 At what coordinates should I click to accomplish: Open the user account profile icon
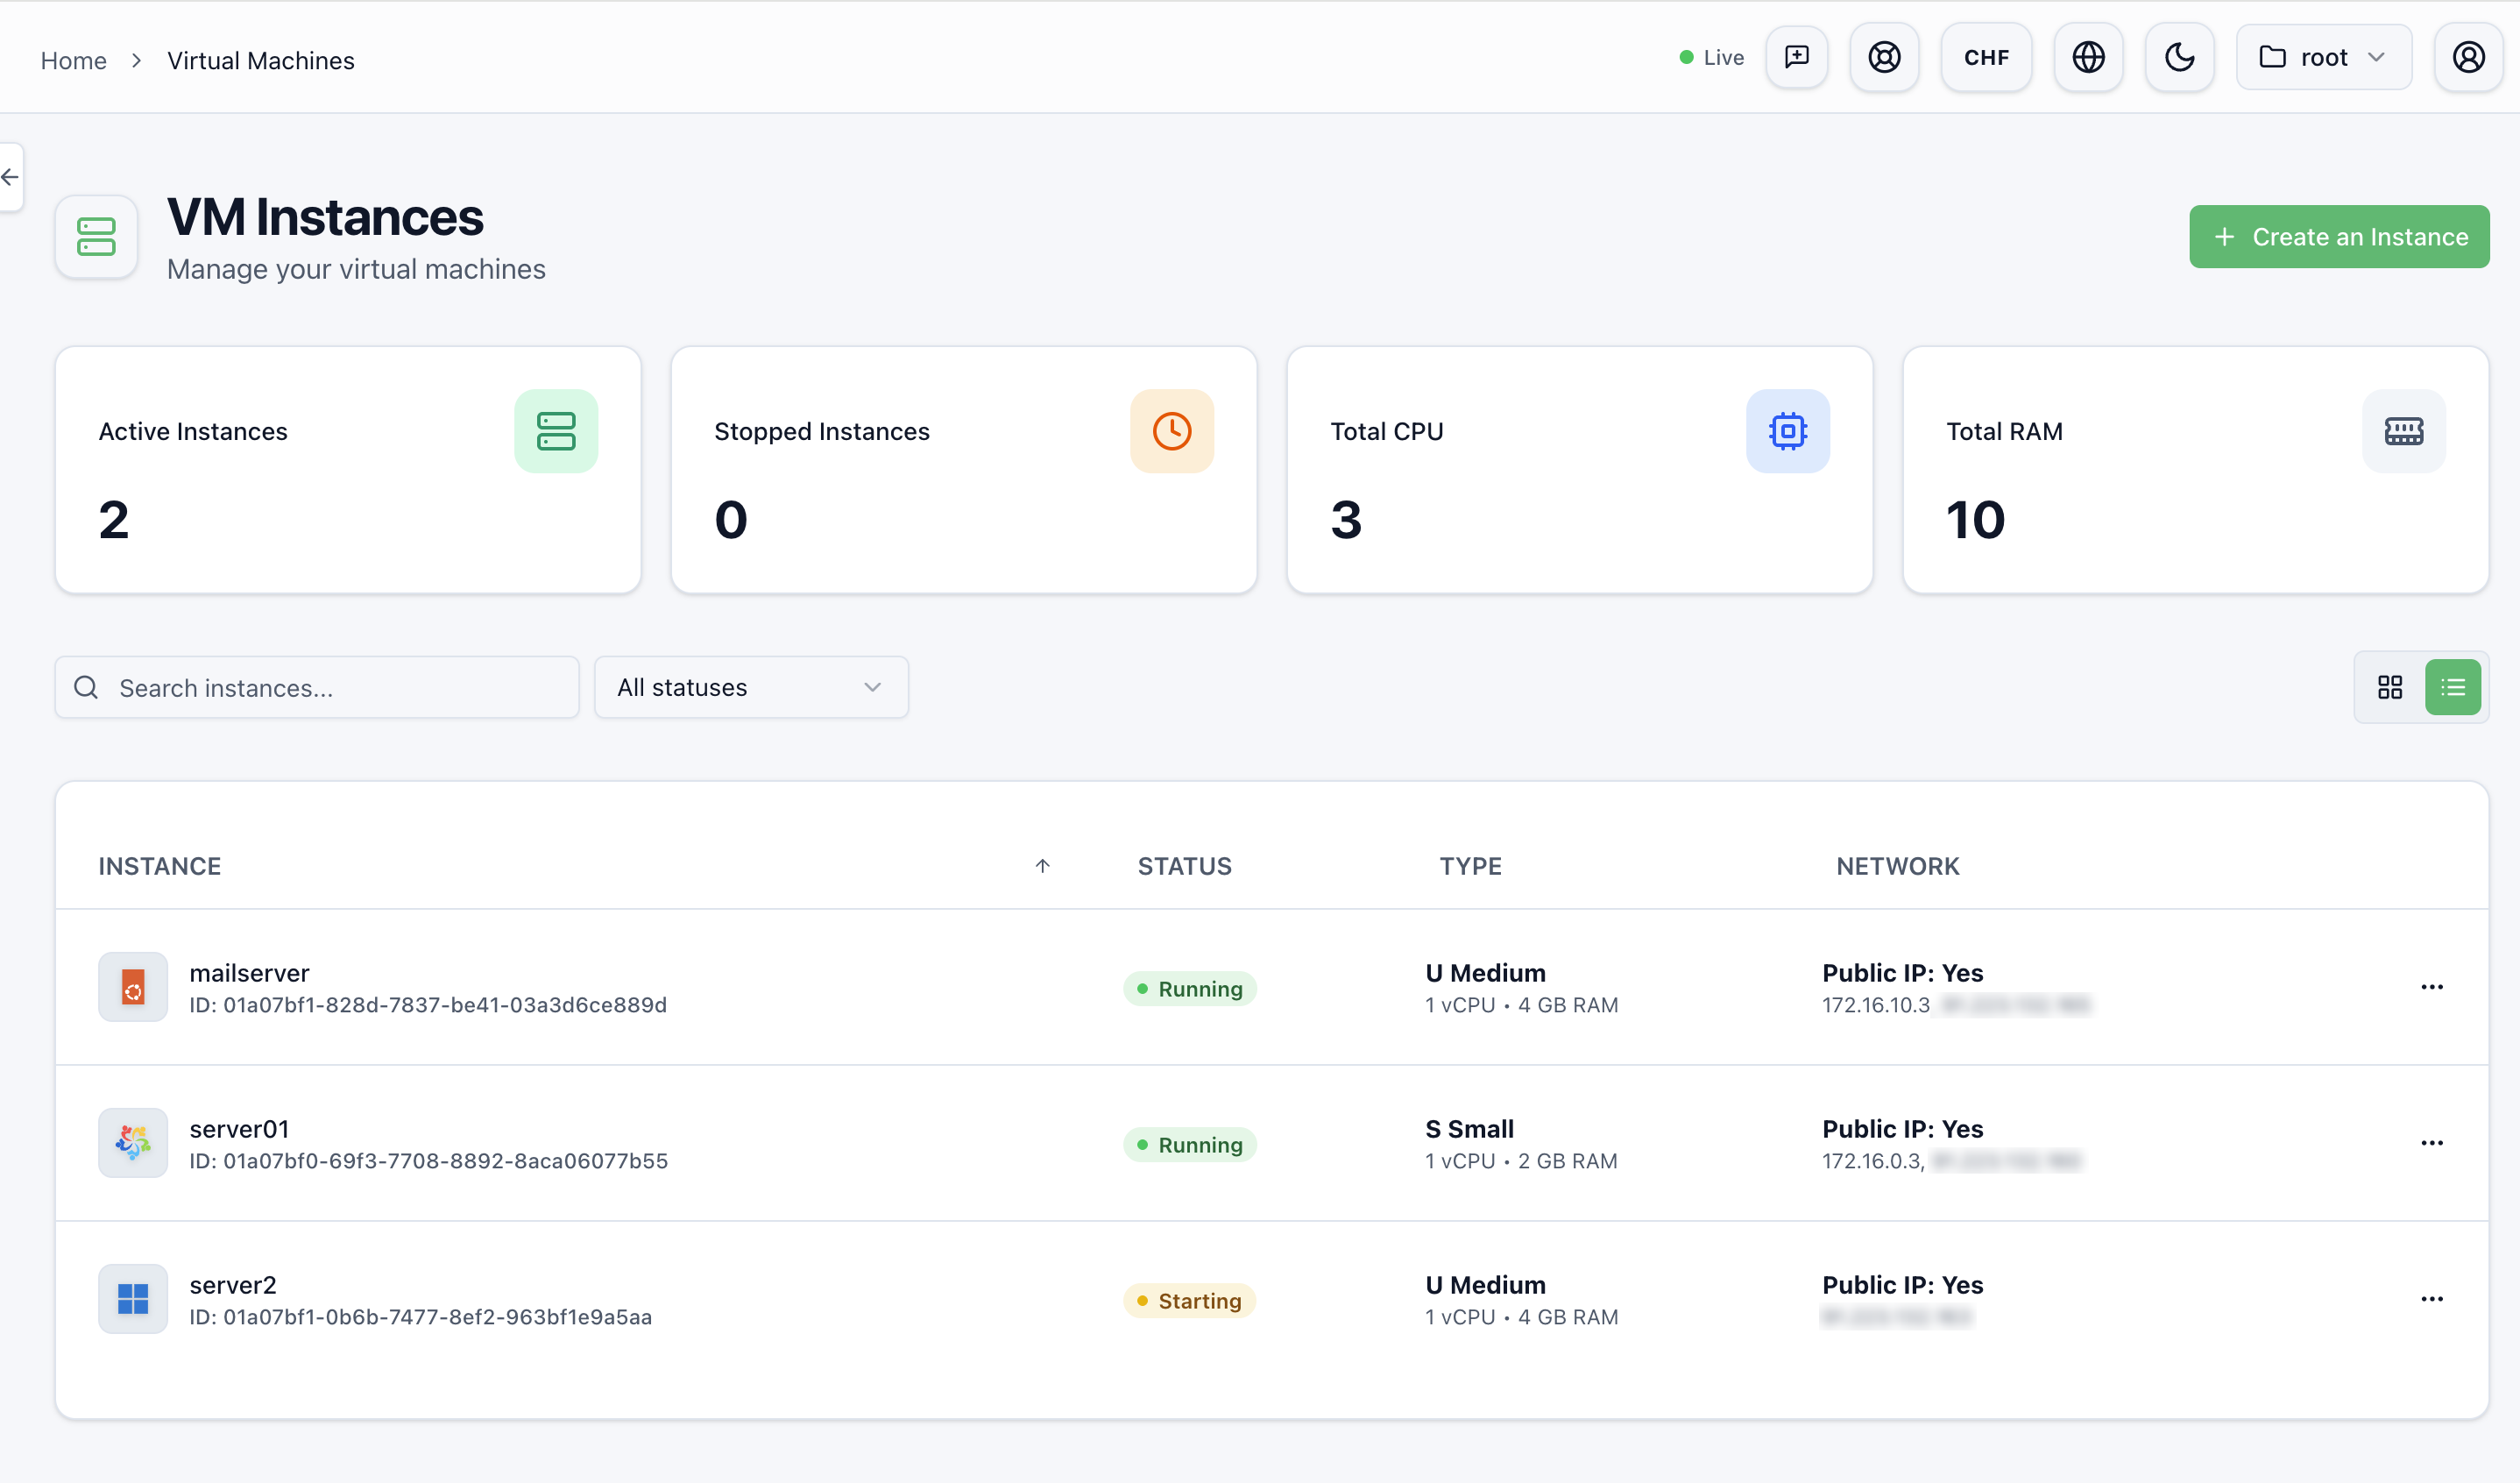[2468, 57]
